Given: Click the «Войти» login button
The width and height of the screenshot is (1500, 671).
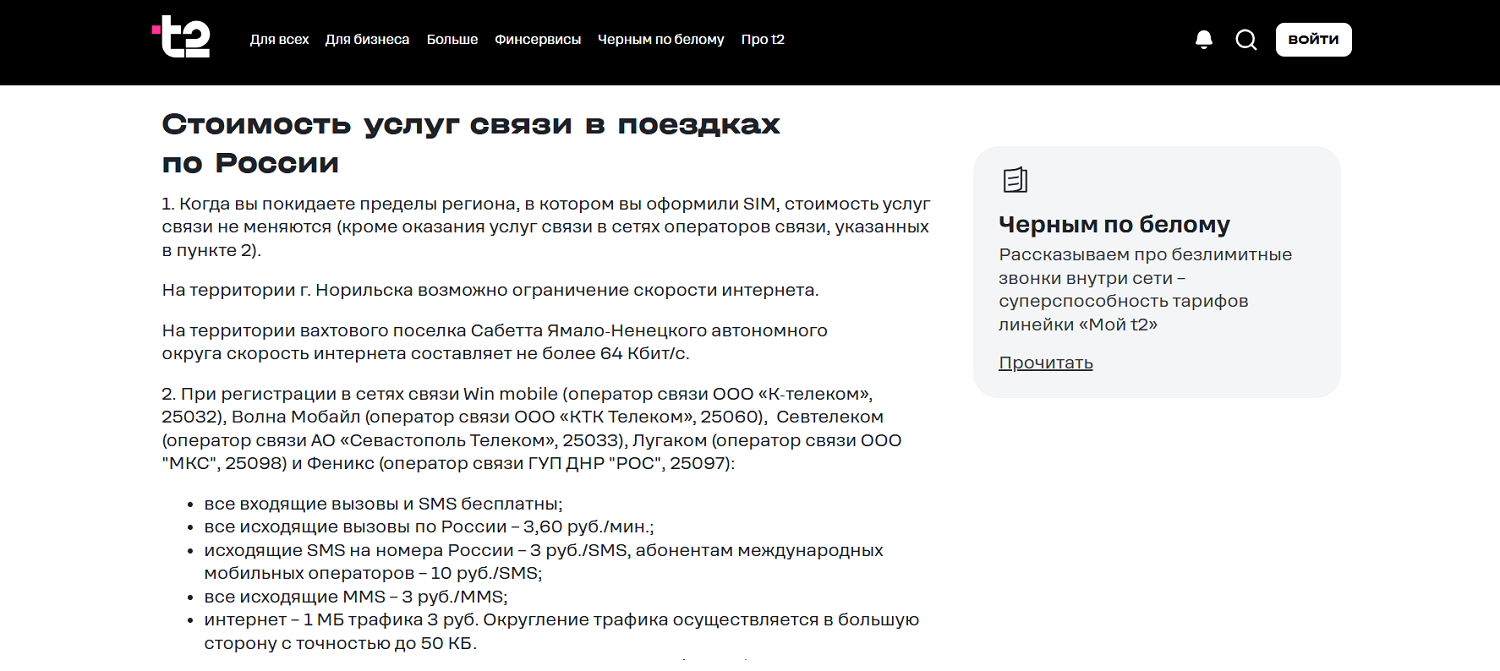Looking at the screenshot, I should (x=1314, y=40).
